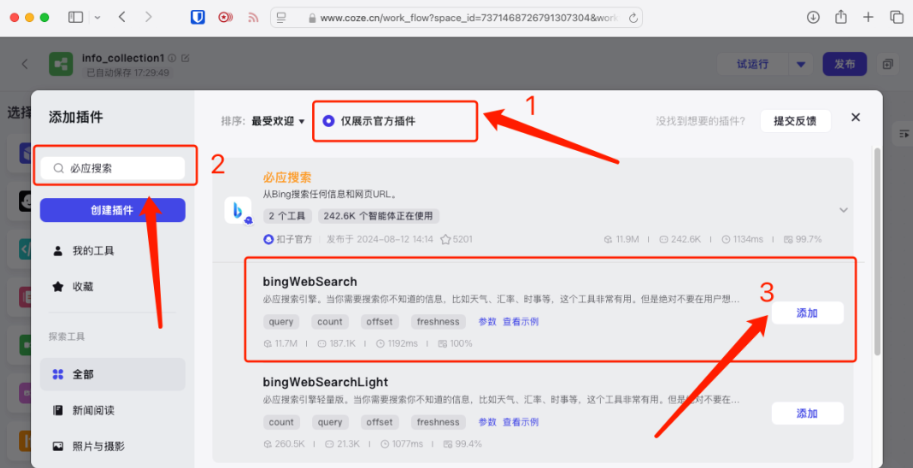Screen dimensions: 913x468
Task: Select 全部 in the explore tools list
Action: [112, 374]
